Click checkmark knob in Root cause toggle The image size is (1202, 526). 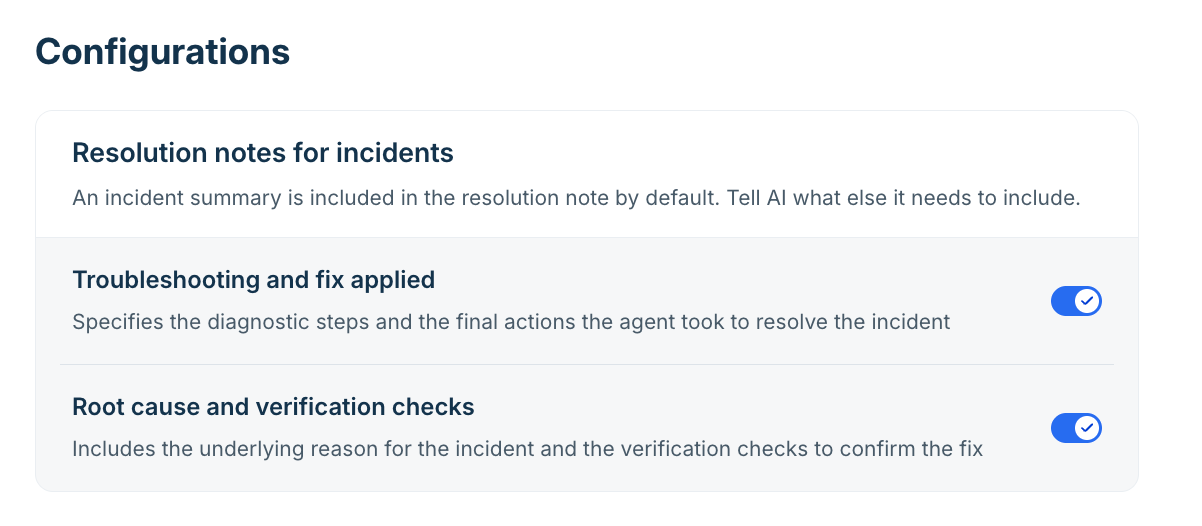click(x=1088, y=428)
